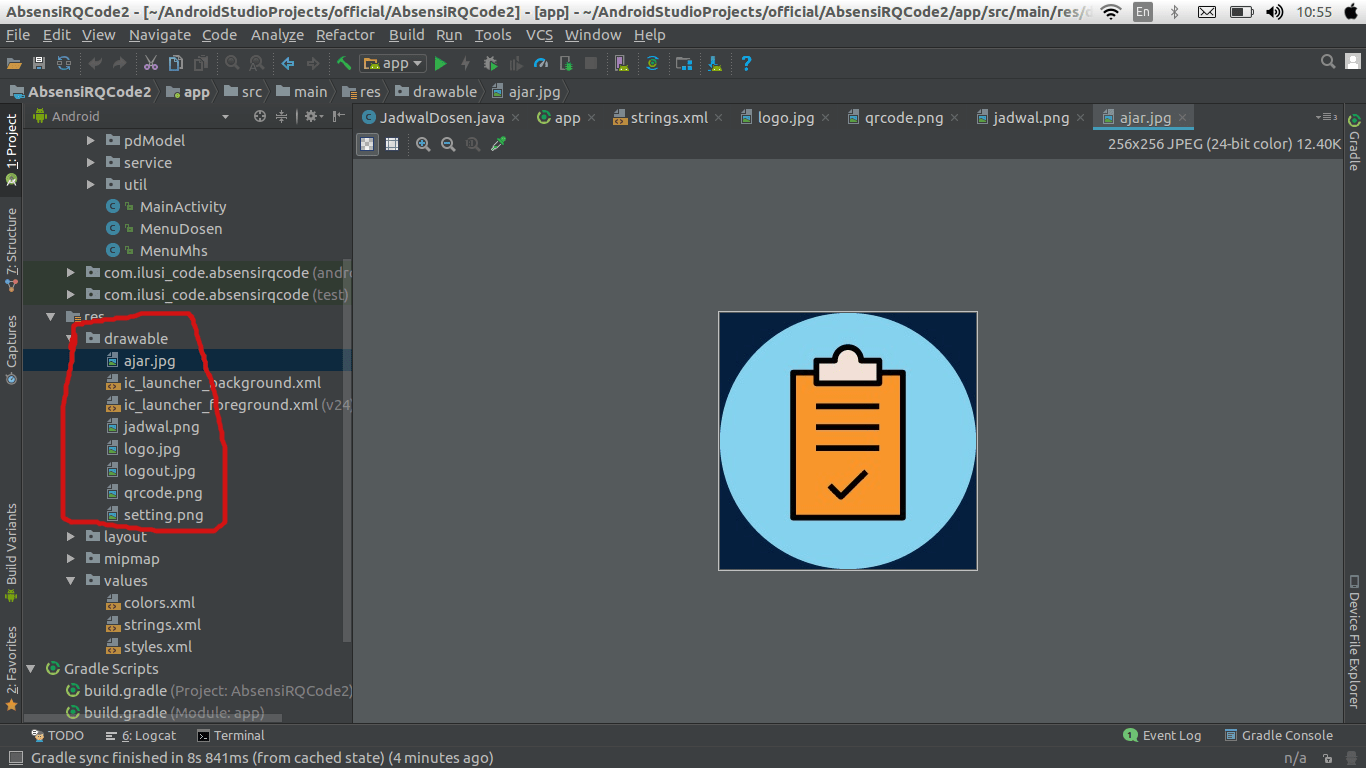The image size is (1366, 768).
Task: Click the Zoom In magnifier in image toolbar
Action: (x=423, y=144)
